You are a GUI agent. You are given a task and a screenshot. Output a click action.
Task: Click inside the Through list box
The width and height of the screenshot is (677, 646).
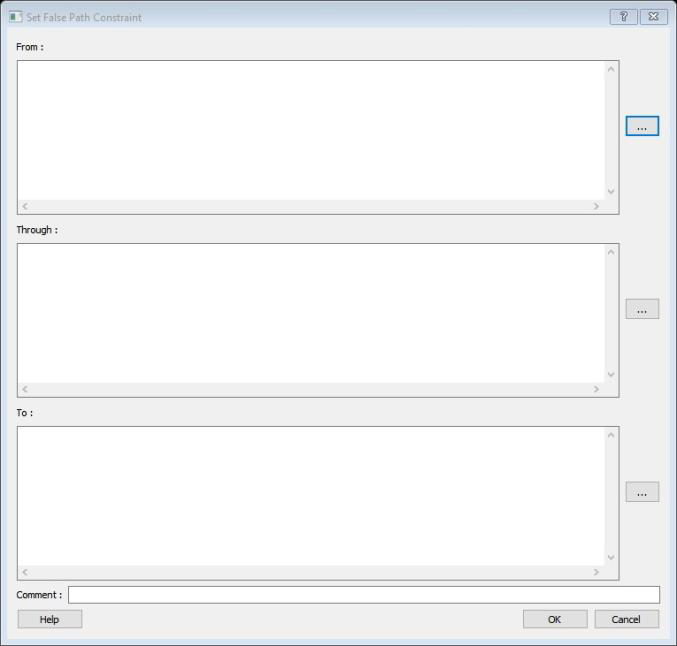click(311, 313)
